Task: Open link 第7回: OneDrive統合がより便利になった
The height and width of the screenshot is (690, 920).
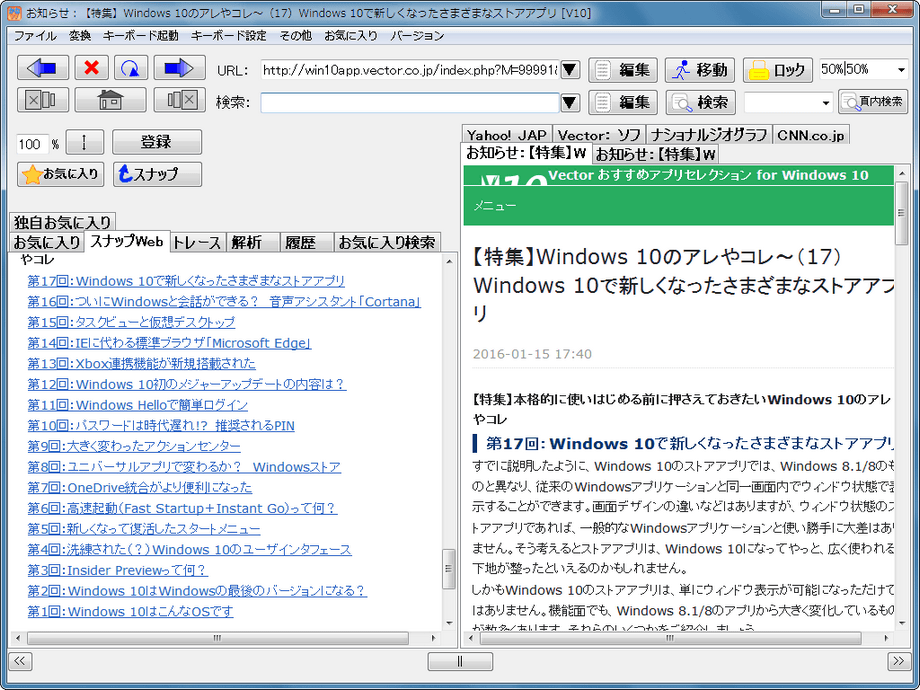Action: tap(140, 487)
